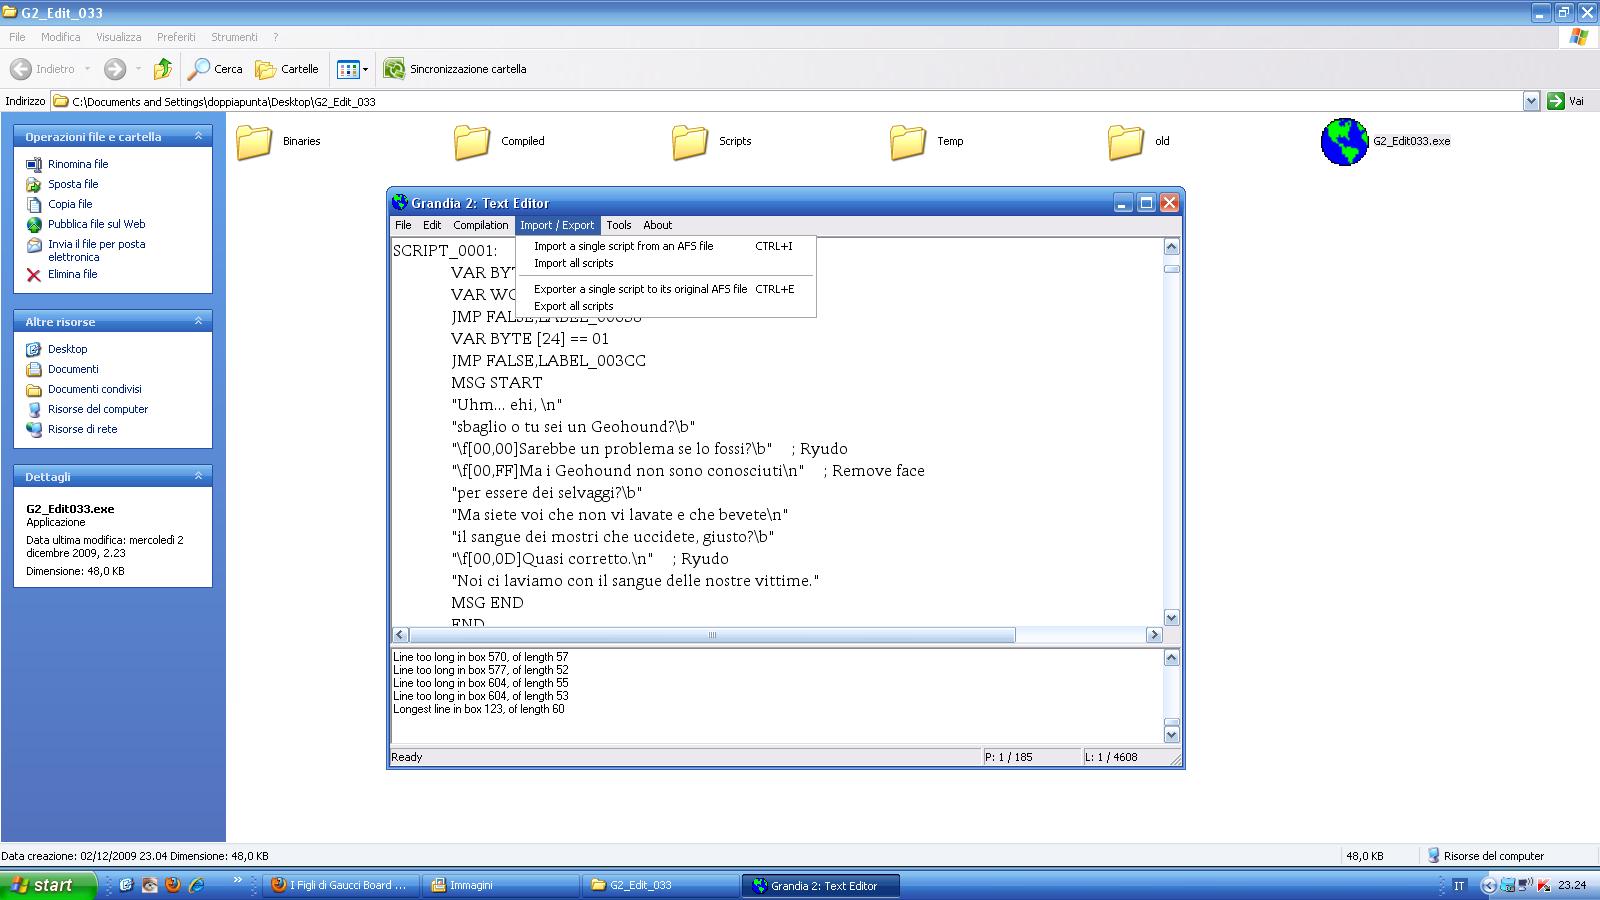
Task: Open the Tools menu in Text Editor
Action: [x=619, y=225]
